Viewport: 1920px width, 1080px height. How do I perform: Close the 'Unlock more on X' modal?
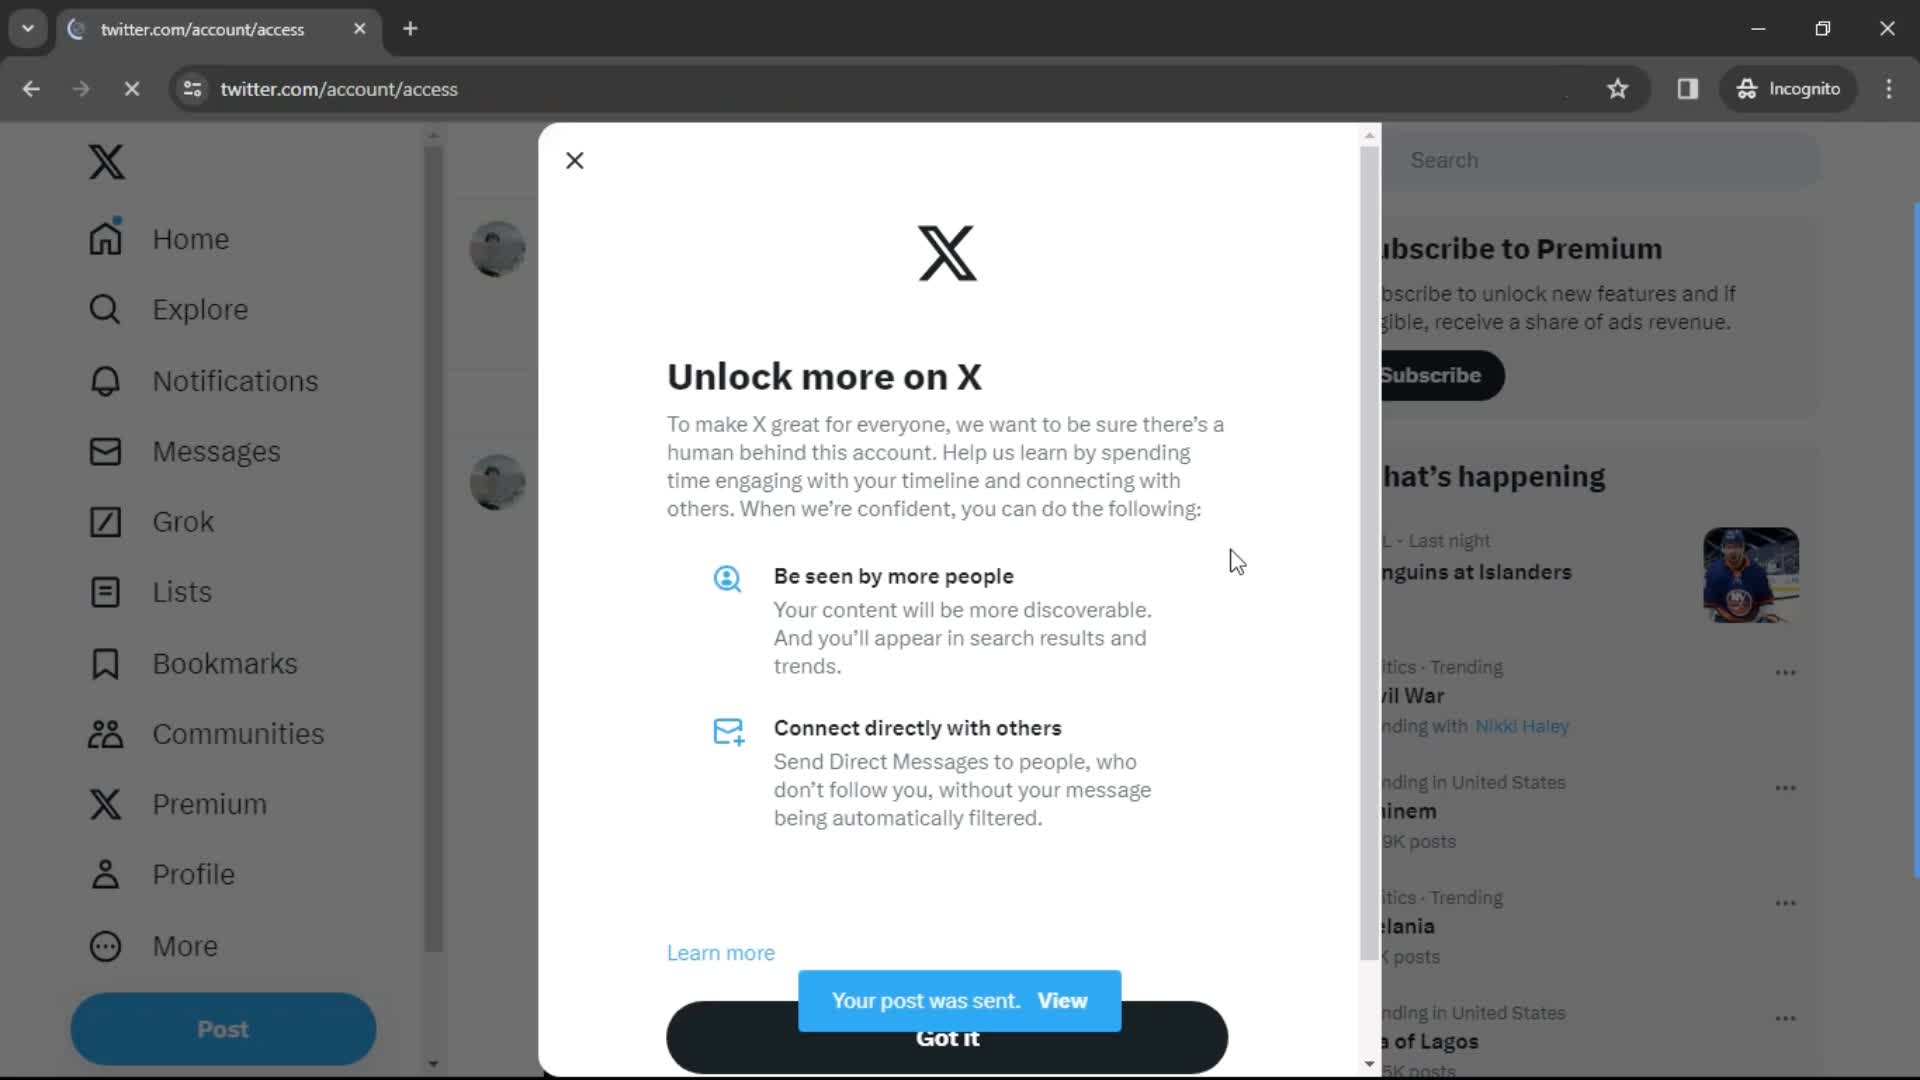point(574,161)
